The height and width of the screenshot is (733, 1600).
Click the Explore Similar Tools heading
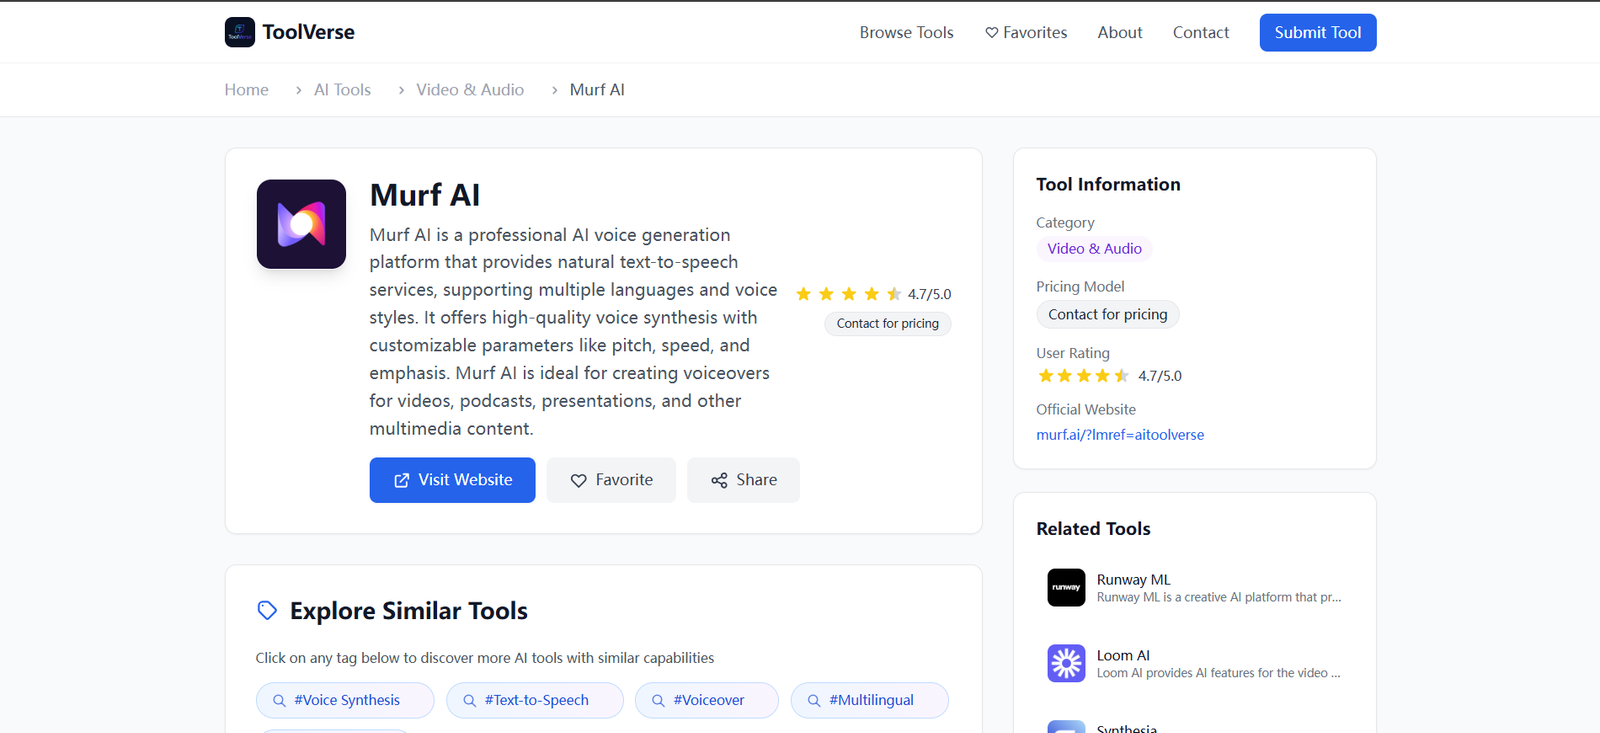[409, 611]
